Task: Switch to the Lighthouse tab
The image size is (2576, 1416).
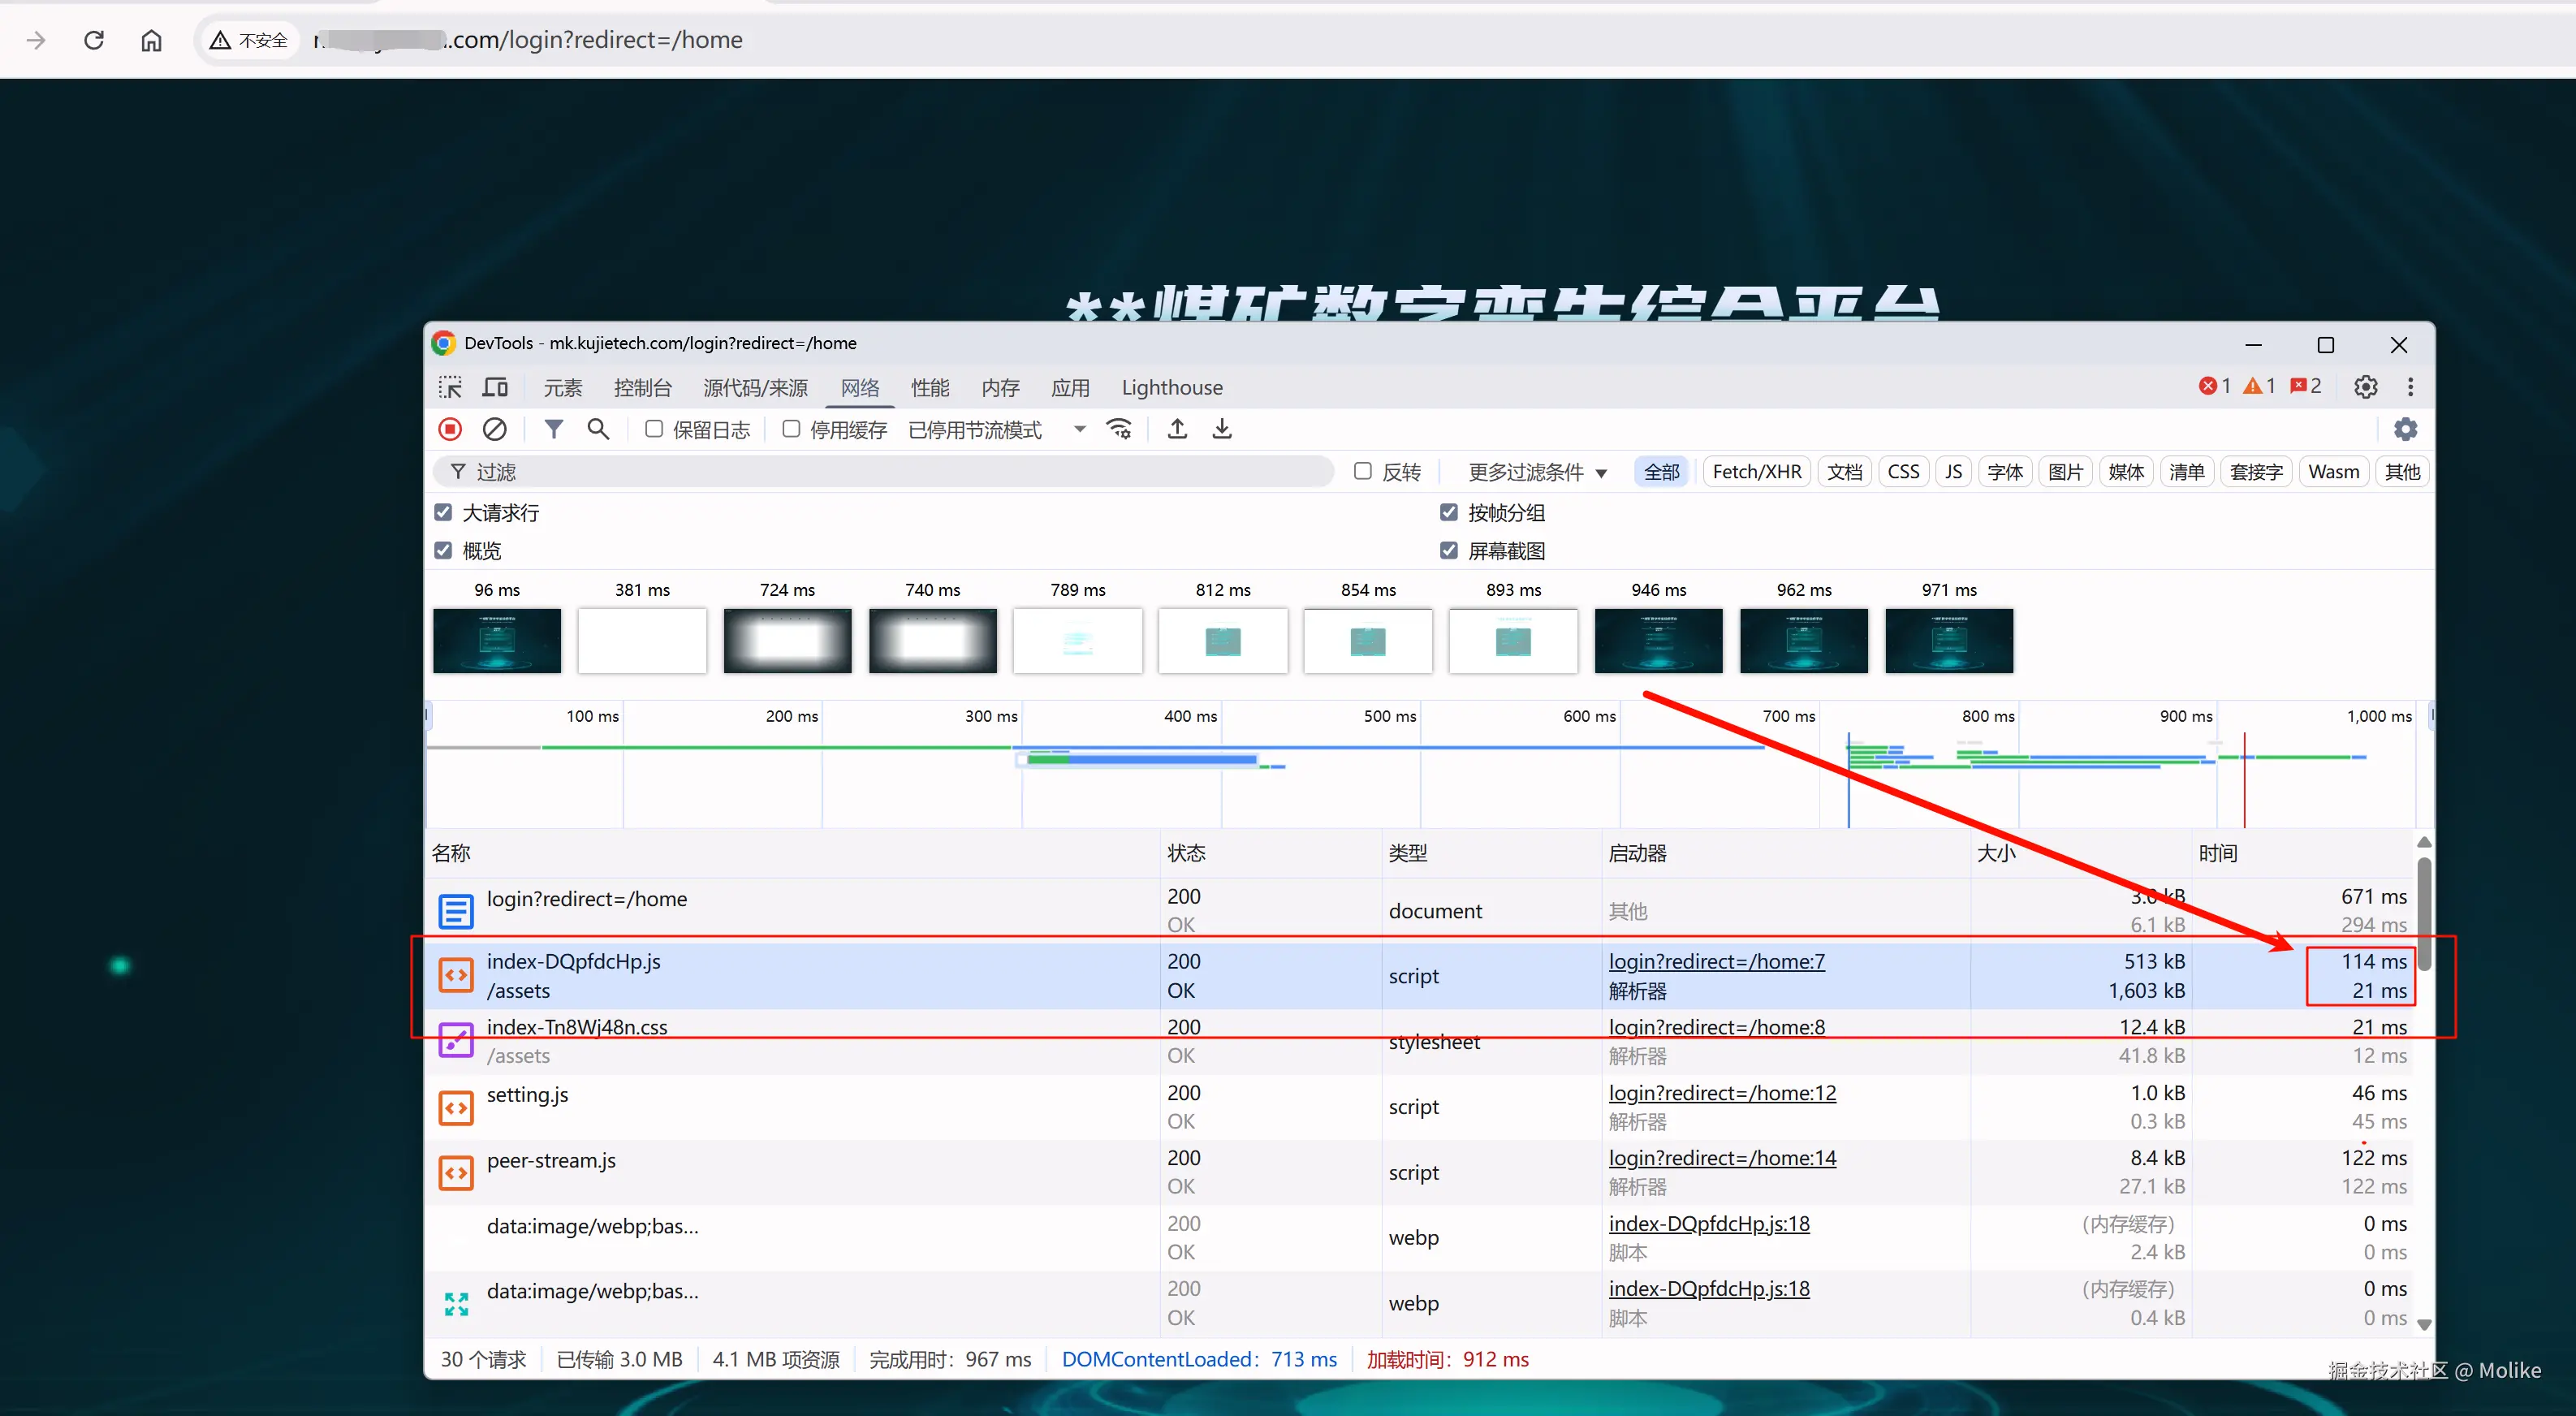Action: [1171, 387]
